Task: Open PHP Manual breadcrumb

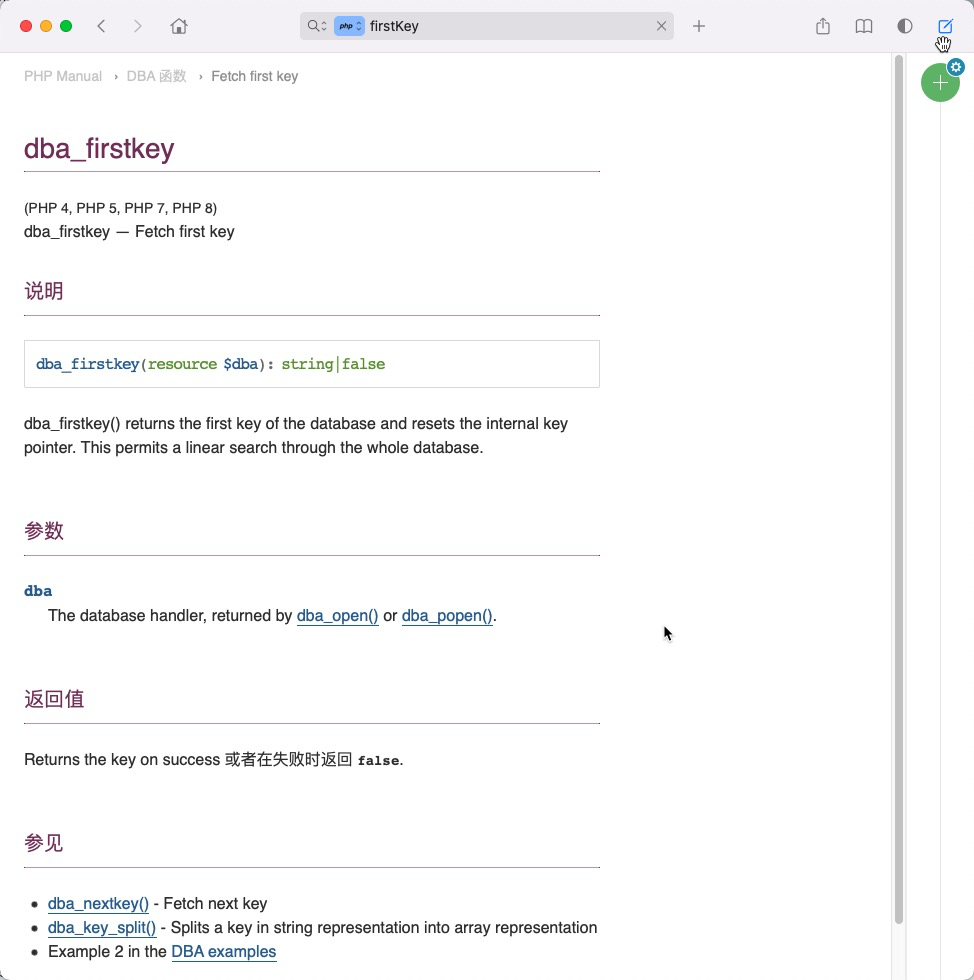Action: (x=63, y=76)
